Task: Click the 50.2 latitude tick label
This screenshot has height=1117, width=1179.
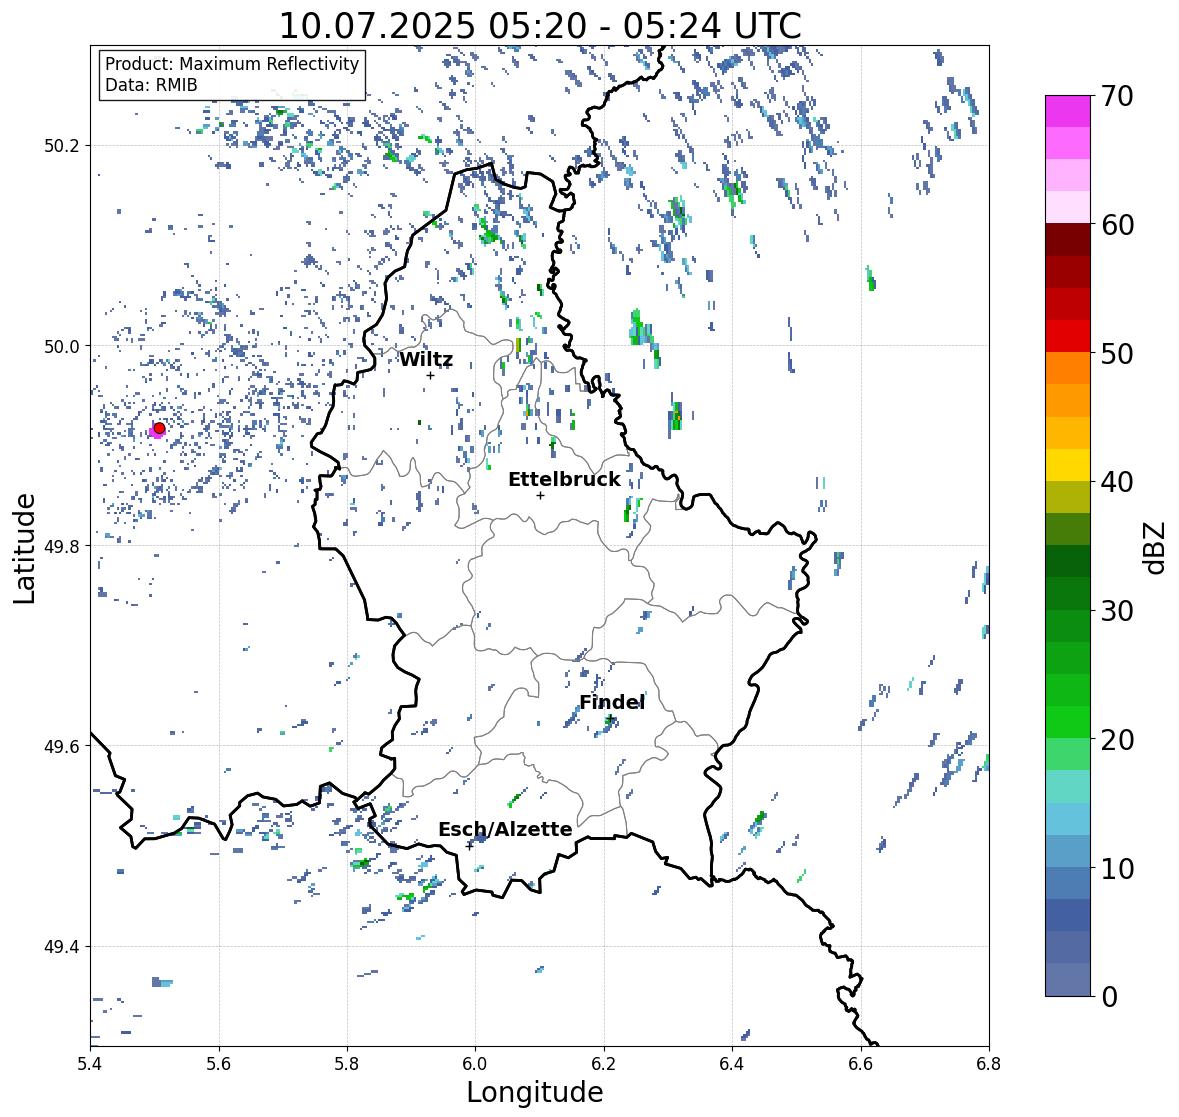Action: (62, 146)
